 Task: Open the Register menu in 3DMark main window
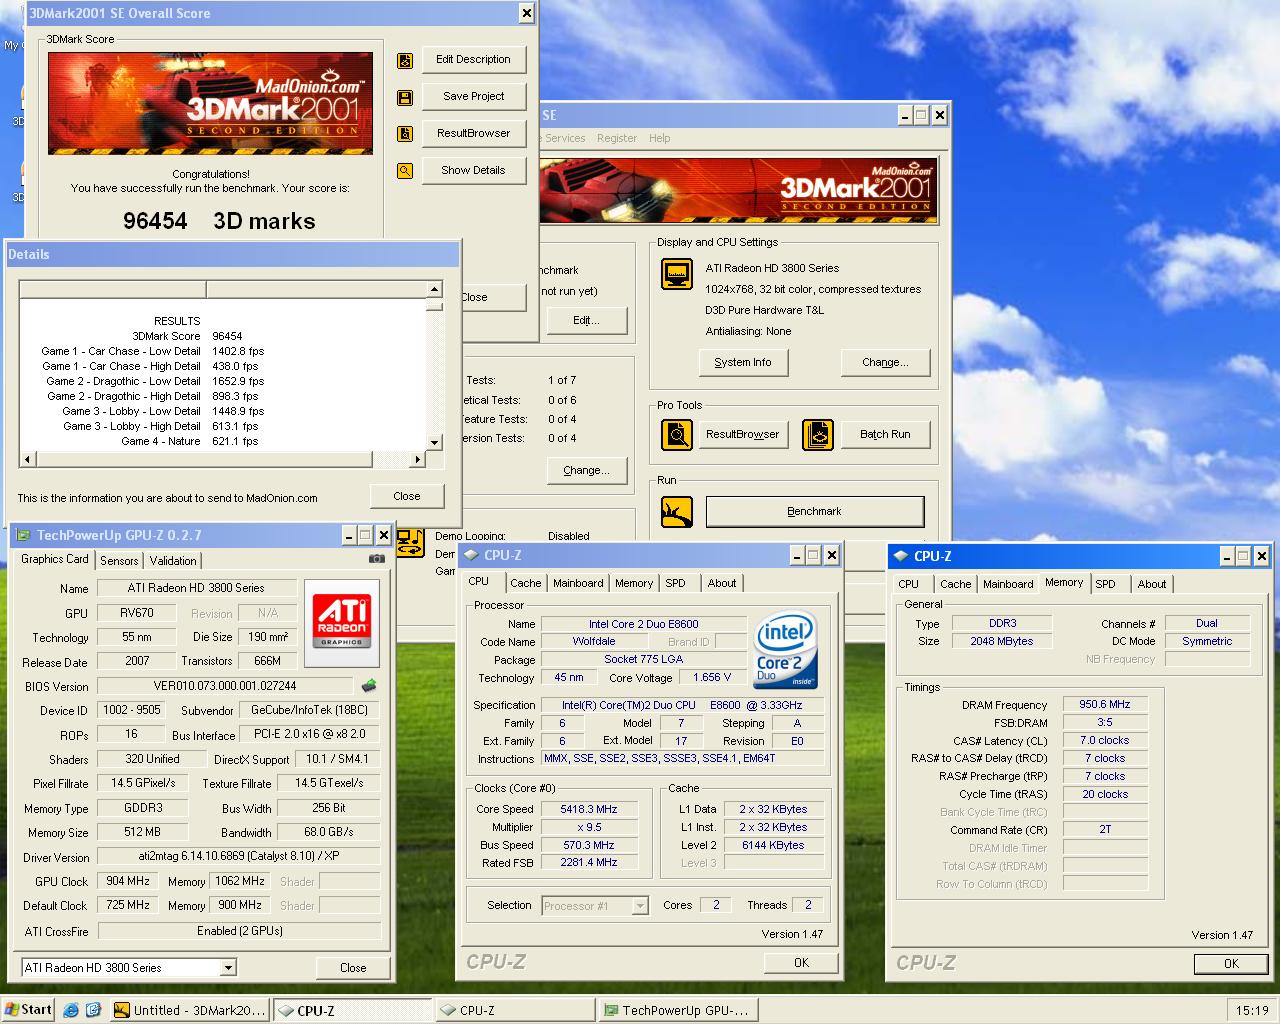(617, 139)
